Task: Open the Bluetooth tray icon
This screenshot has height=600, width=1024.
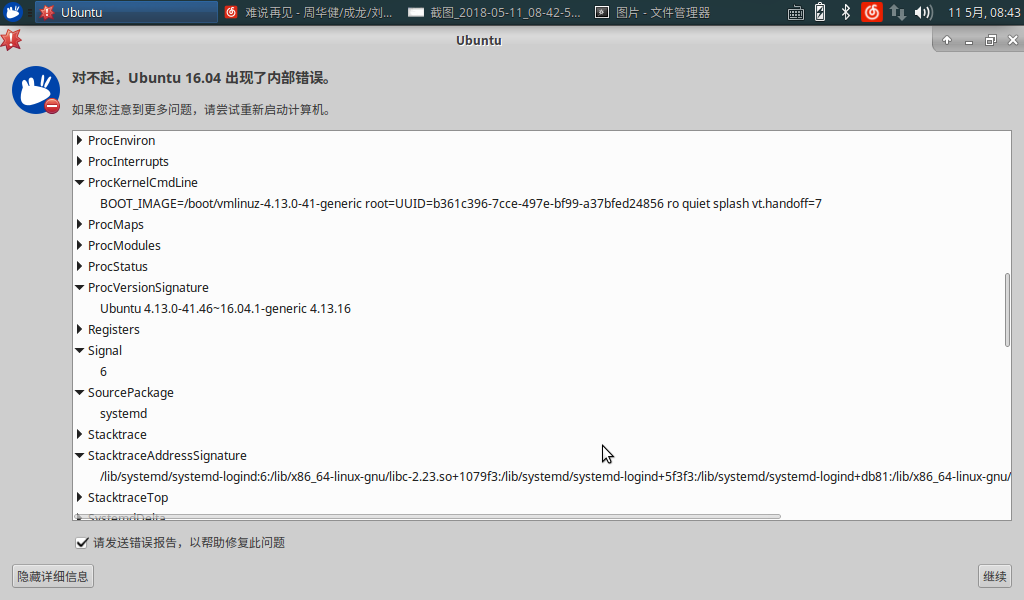Action: point(846,12)
